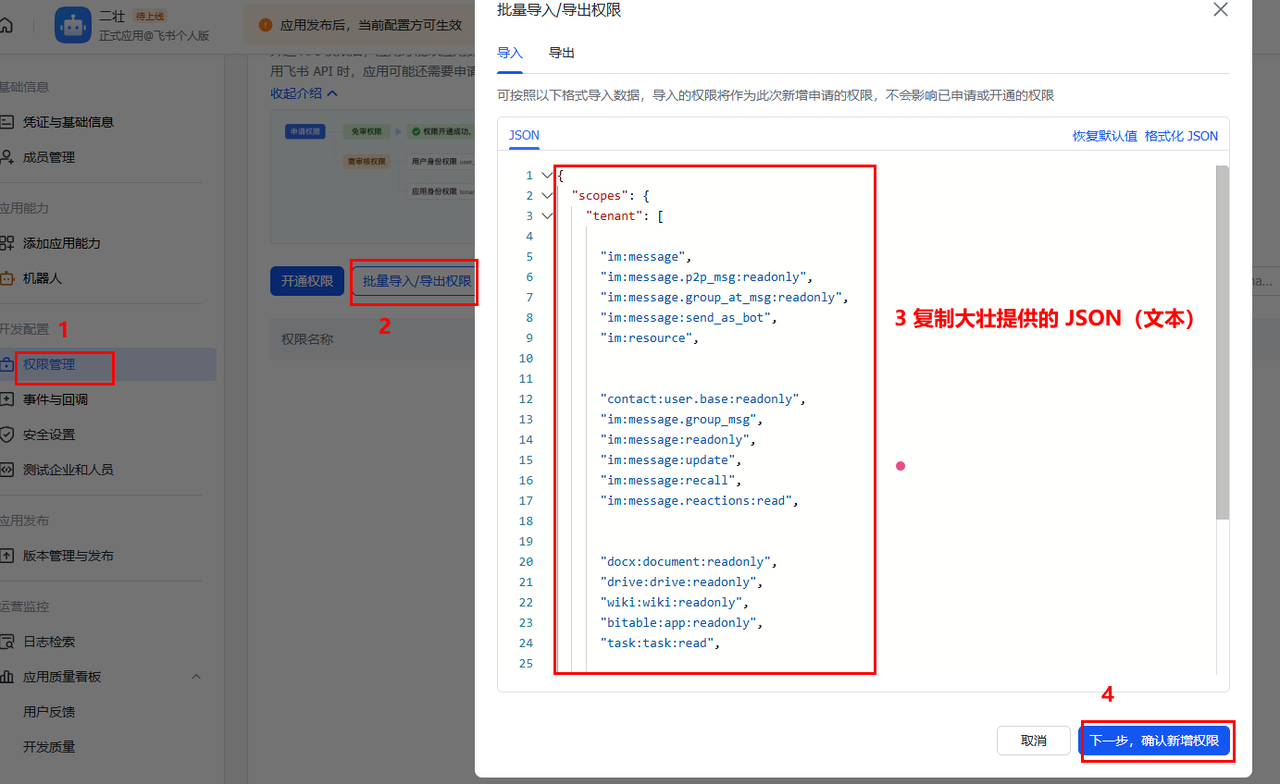This screenshot has height=784, width=1280.
Task: Collapse the 应用质量看板 sidebar group
Action: (x=196, y=676)
